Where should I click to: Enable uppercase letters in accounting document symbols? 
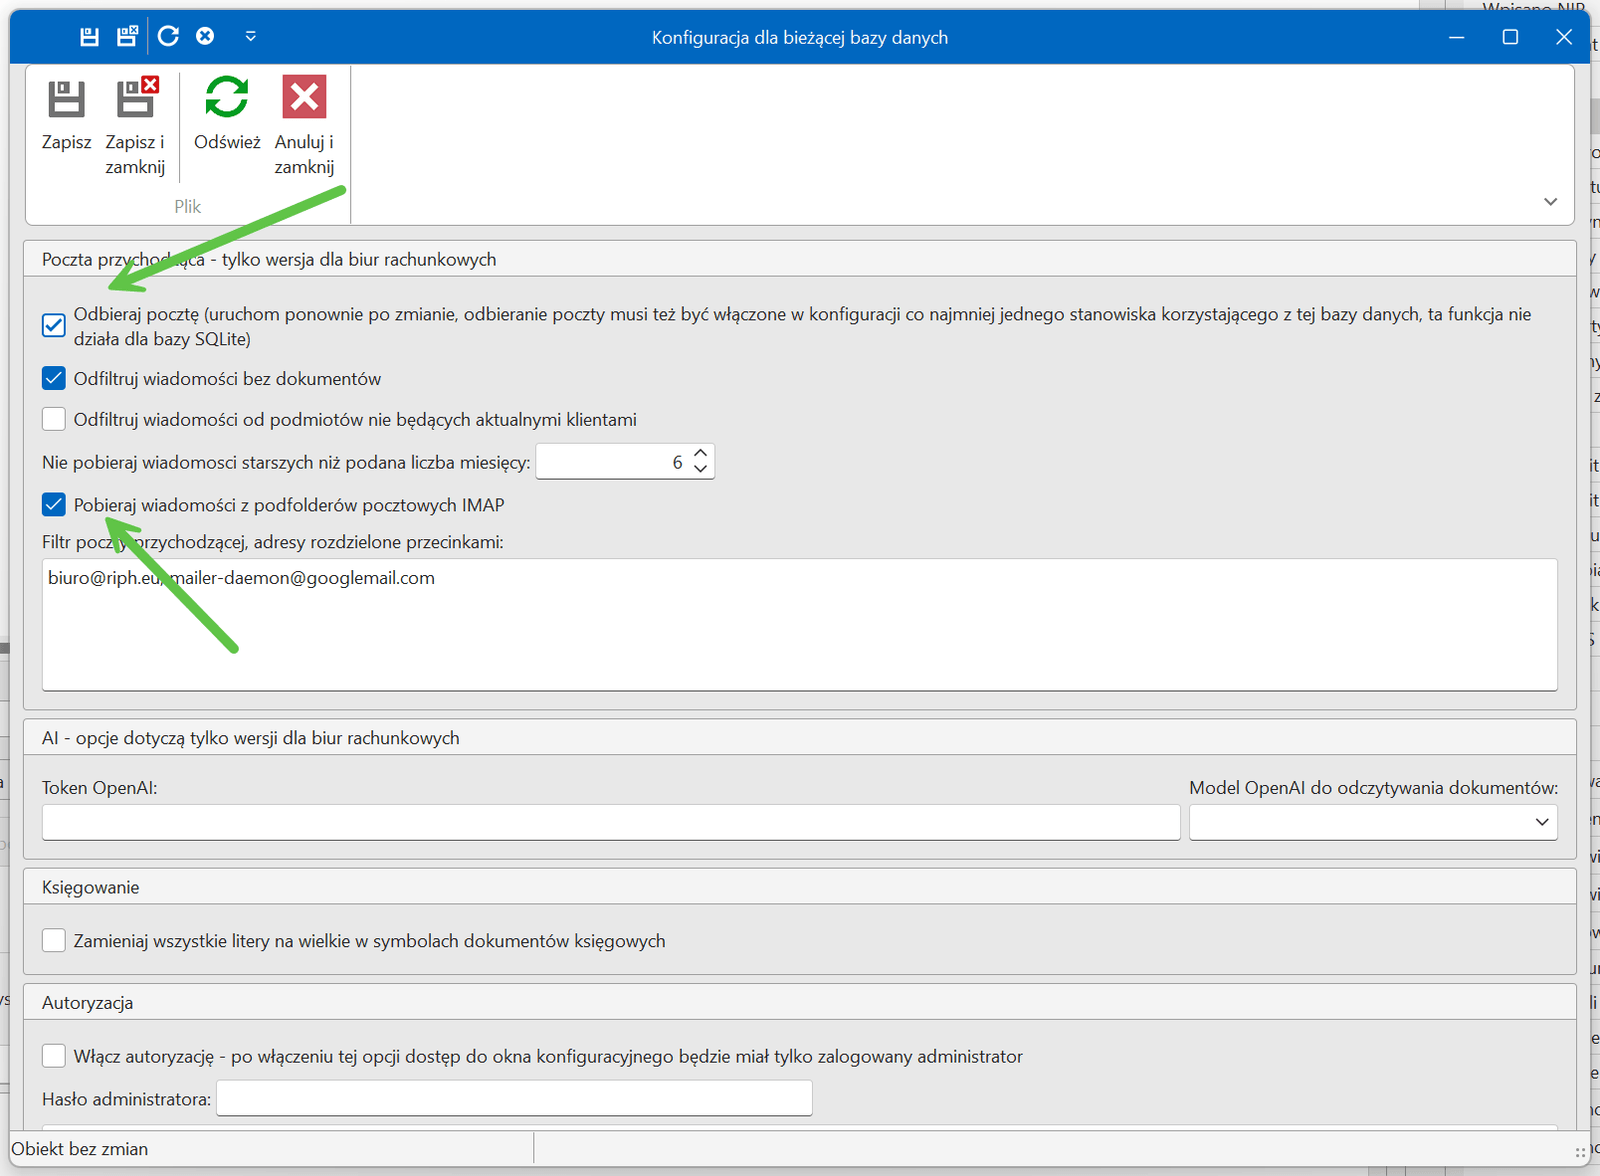[54, 941]
